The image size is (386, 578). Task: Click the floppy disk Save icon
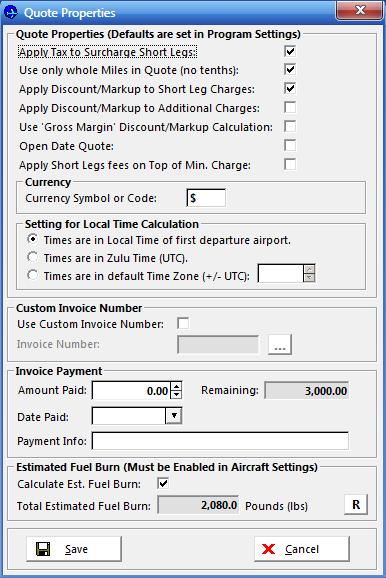click(43, 549)
